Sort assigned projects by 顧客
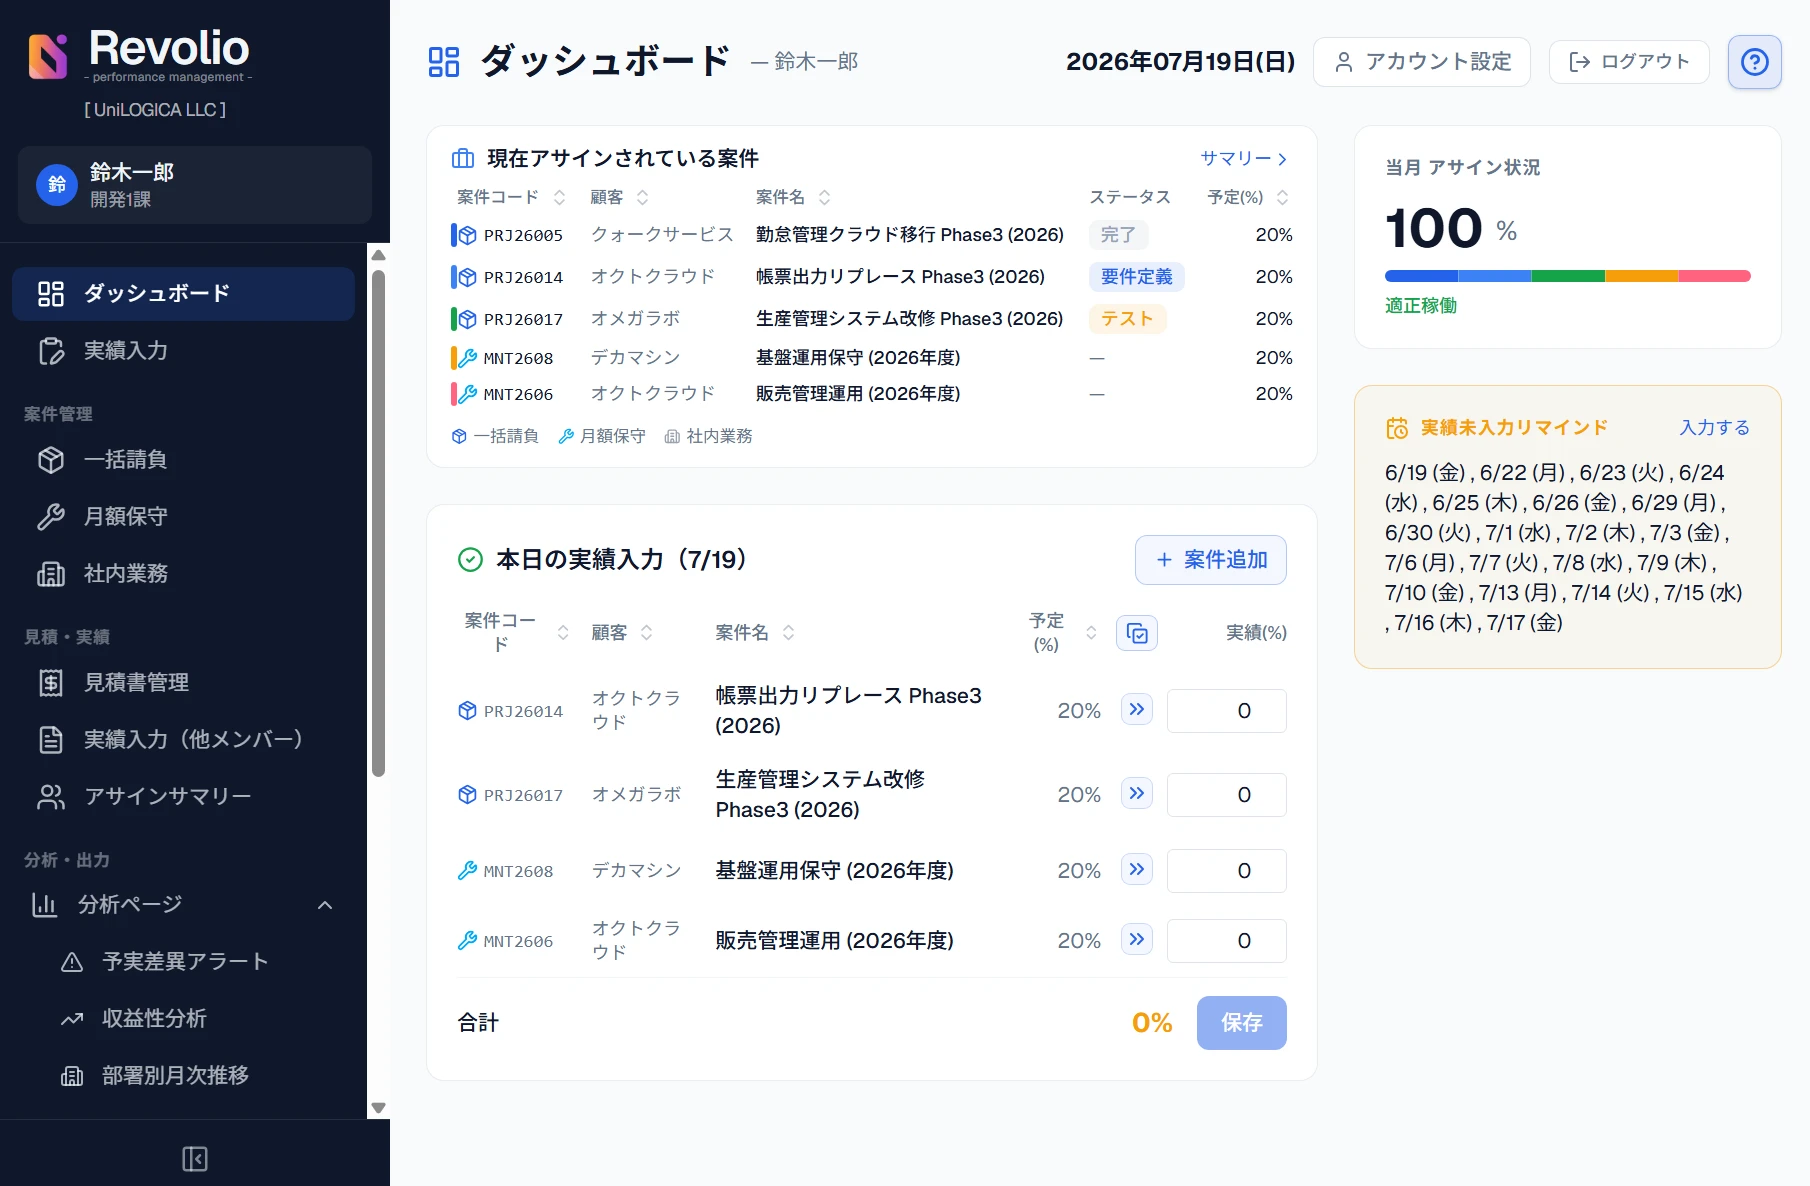The width and height of the screenshot is (1810, 1186). tap(643, 198)
